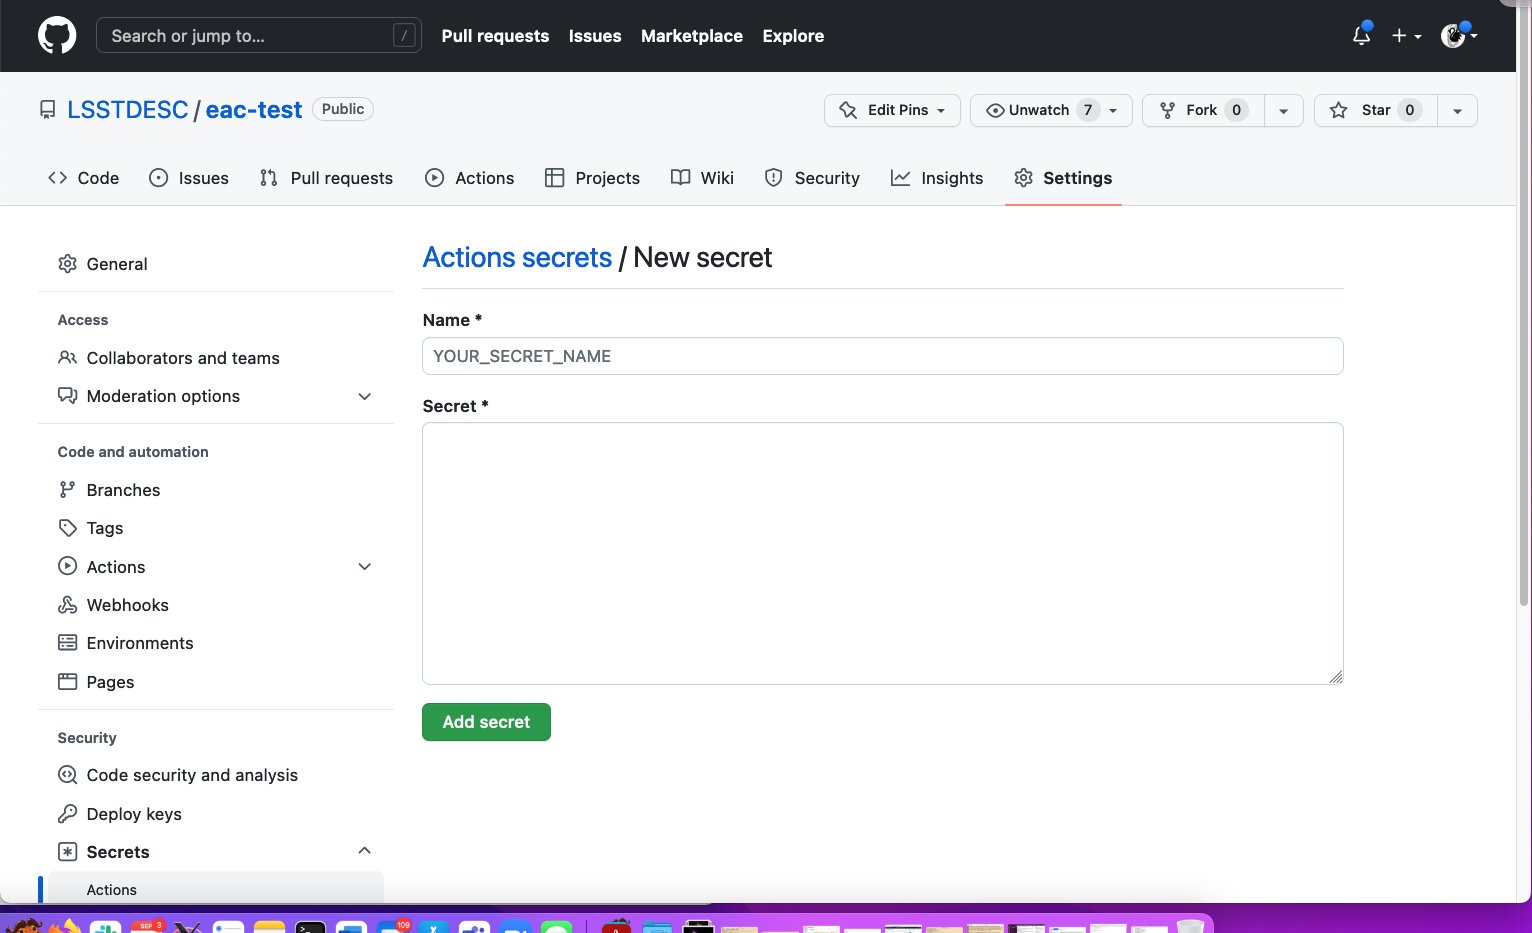This screenshot has height=933, width=1532.
Task: Open the Edit Pins dropdown
Action: 892,110
